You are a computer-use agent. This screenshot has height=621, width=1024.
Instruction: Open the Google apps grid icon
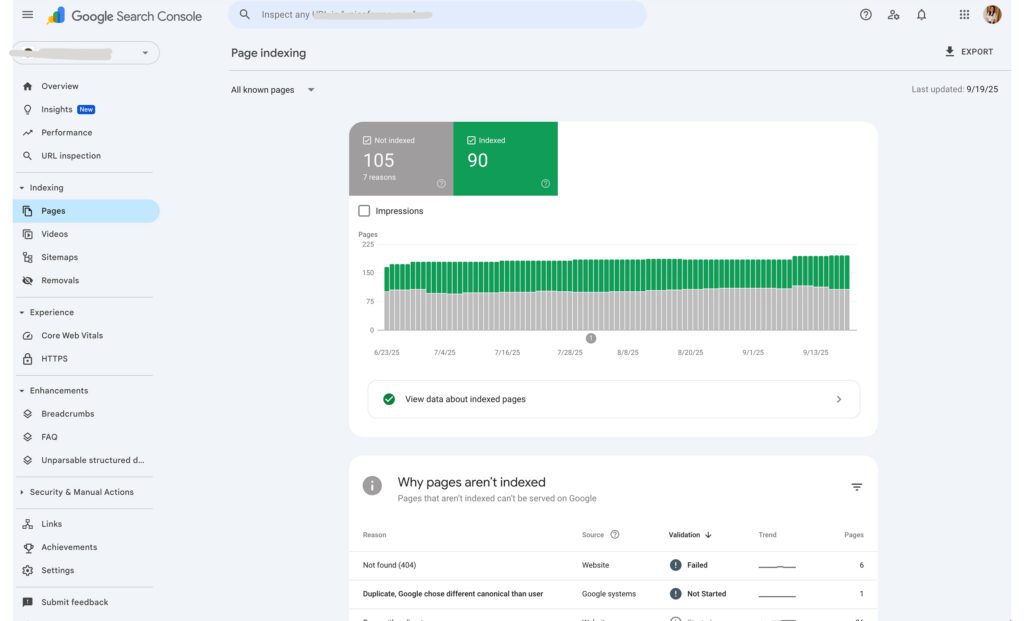(964, 15)
